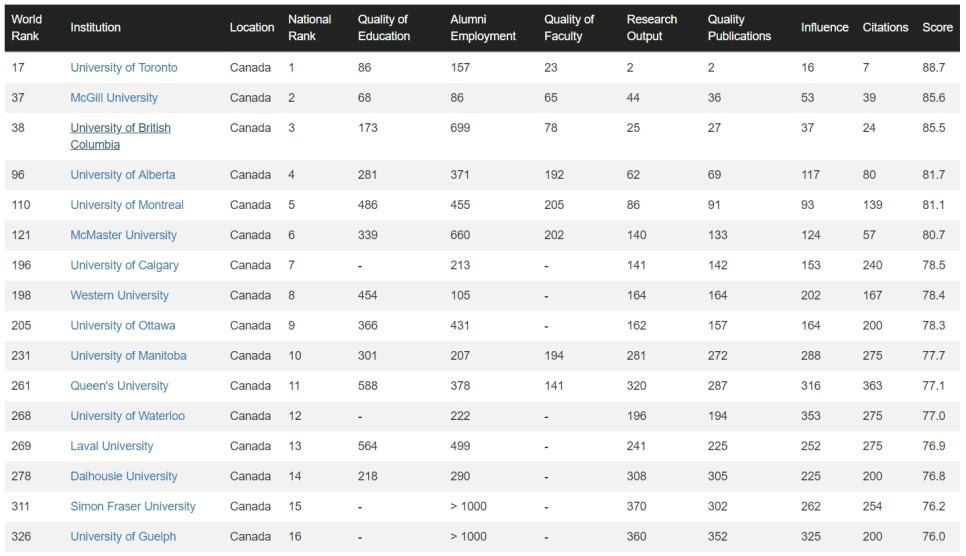Open the University of Toronto link
Image resolution: width=966 pixels, height=556 pixels.
(x=124, y=68)
